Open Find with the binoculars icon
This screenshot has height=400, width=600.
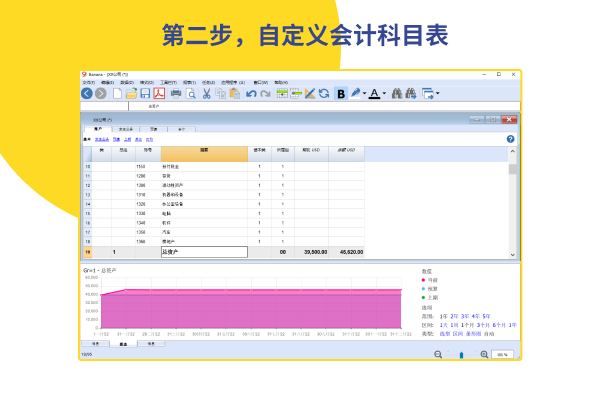click(397, 93)
